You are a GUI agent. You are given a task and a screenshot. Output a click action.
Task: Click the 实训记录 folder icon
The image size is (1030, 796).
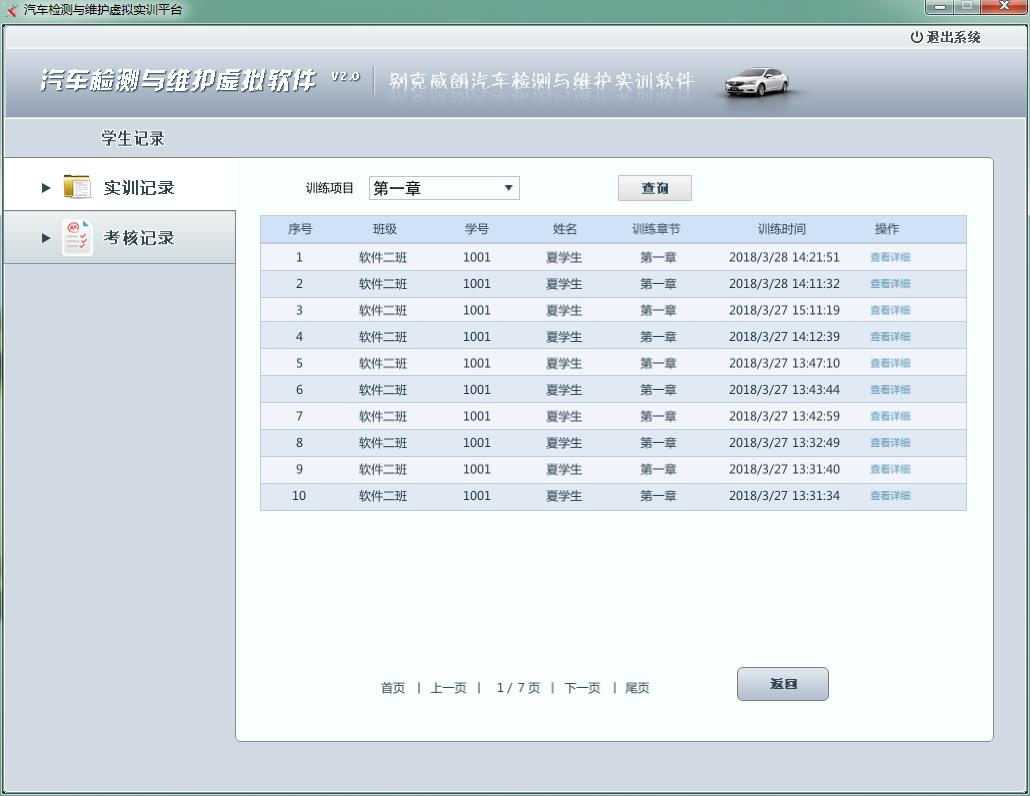pos(77,187)
